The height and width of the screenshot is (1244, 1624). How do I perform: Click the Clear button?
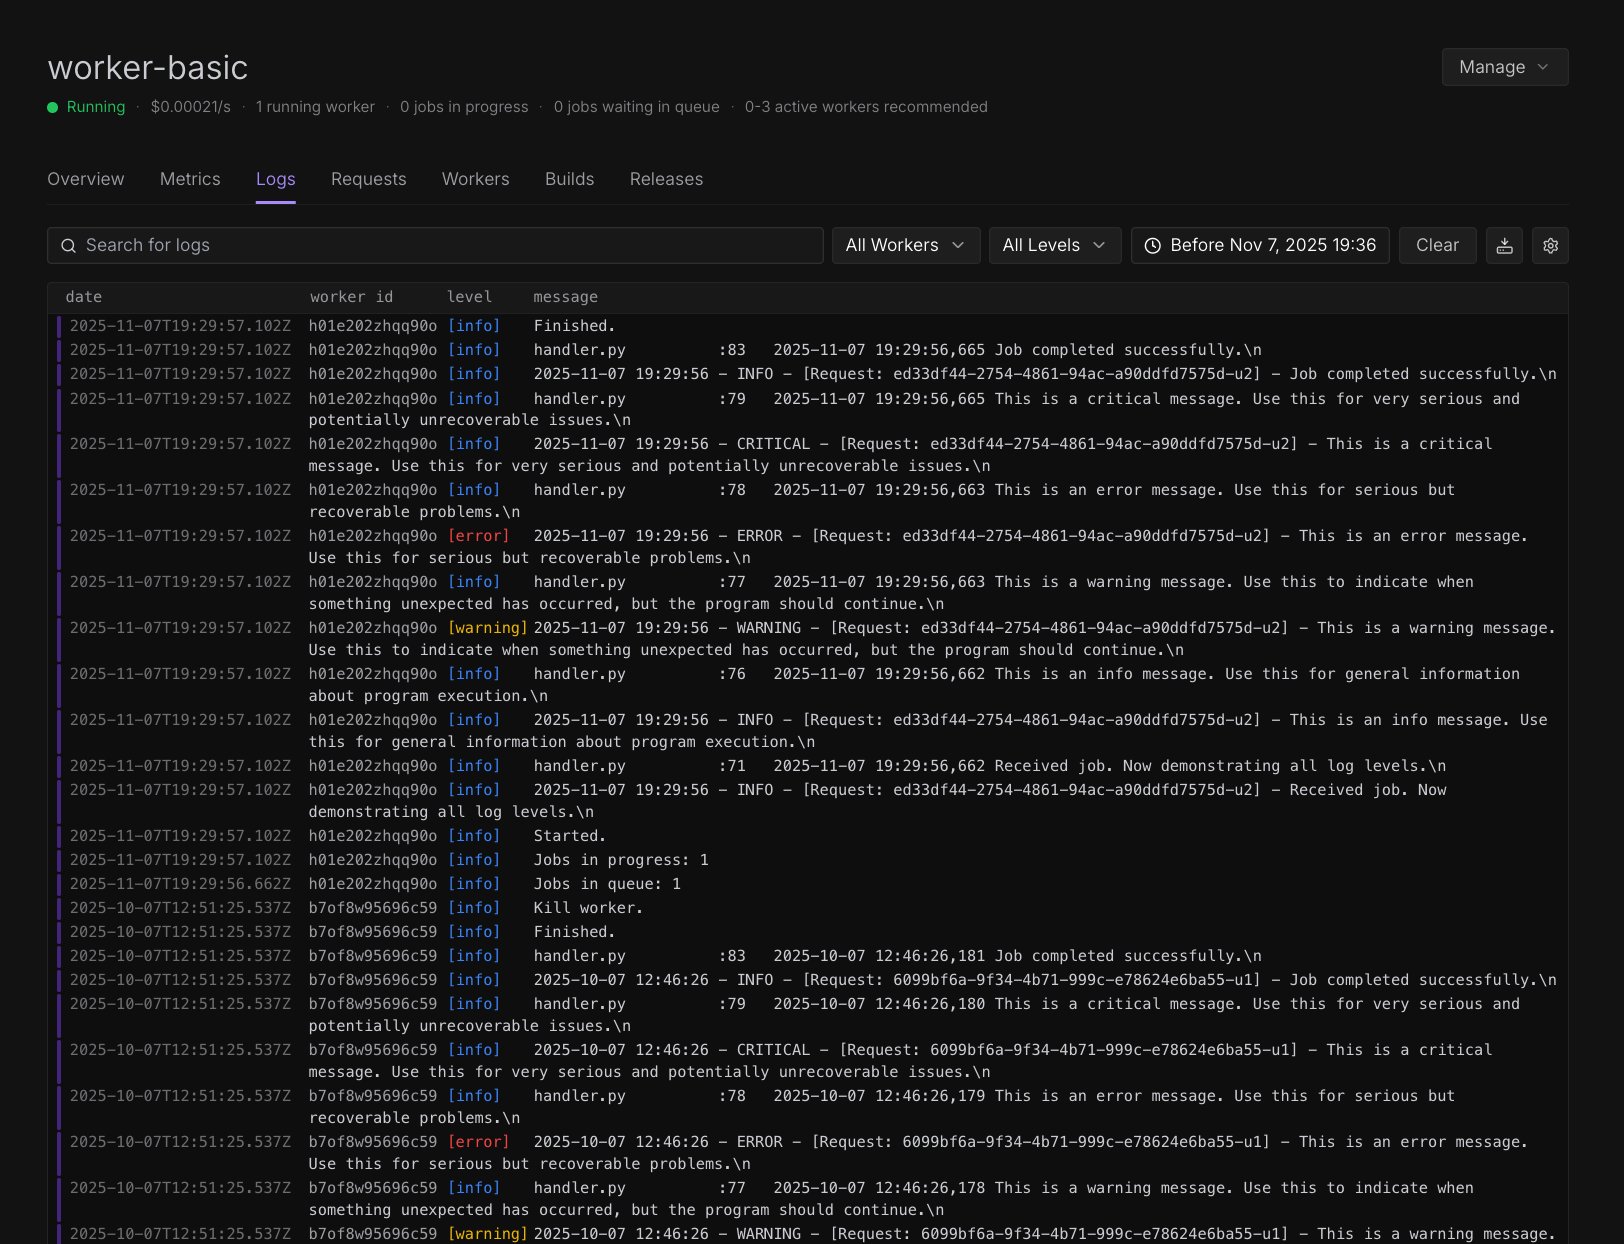tap(1437, 245)
